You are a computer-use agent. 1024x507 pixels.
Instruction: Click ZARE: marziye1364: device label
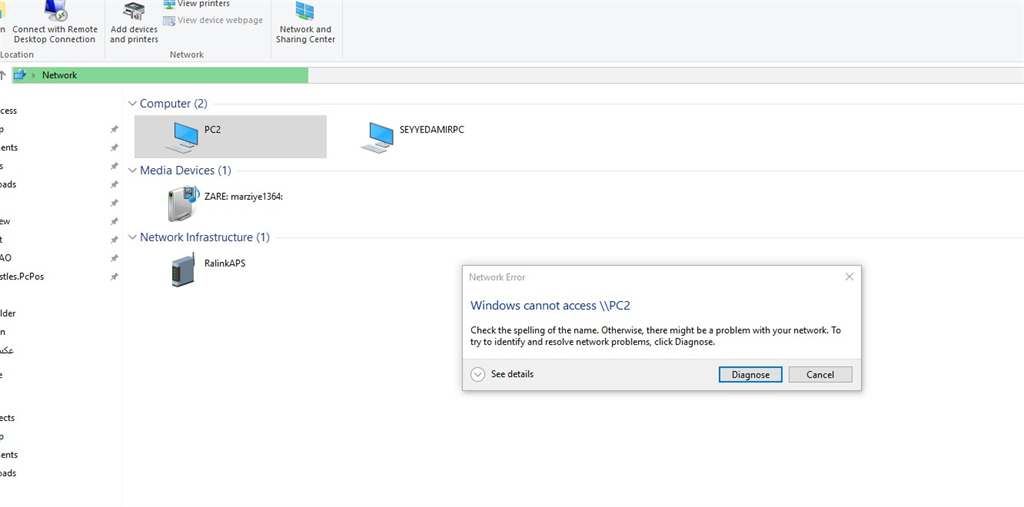point(244,197)
